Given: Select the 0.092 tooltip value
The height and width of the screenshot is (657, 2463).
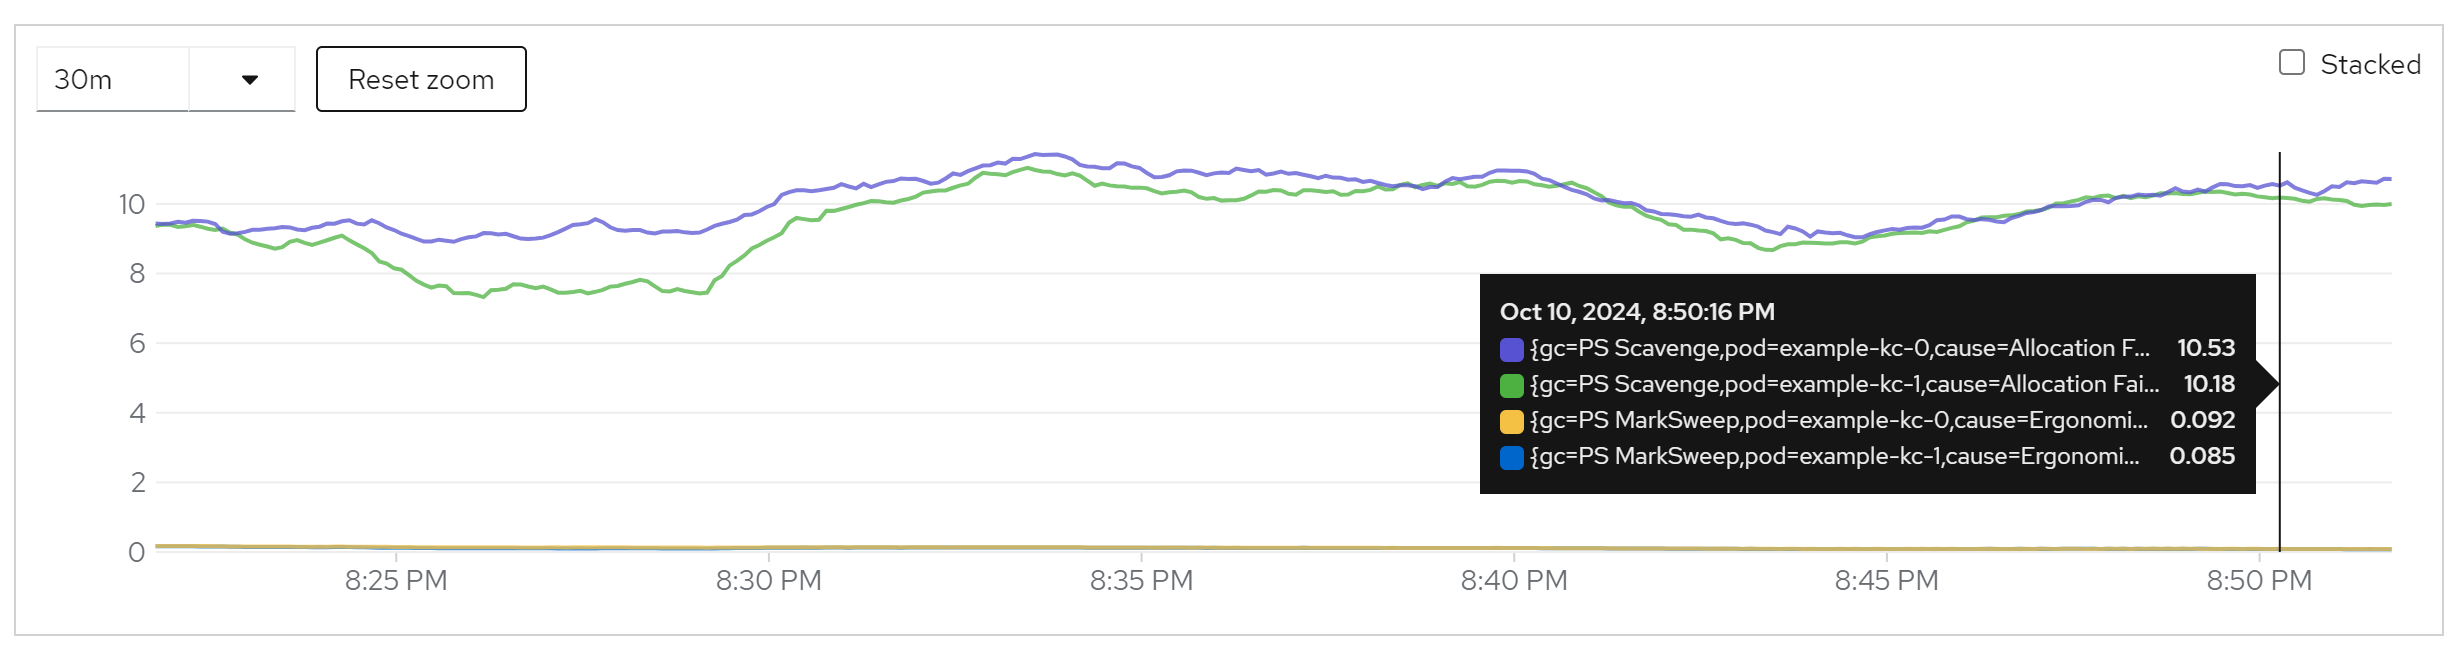Looking at the screenshot, I should click(x=2202, y=420).
